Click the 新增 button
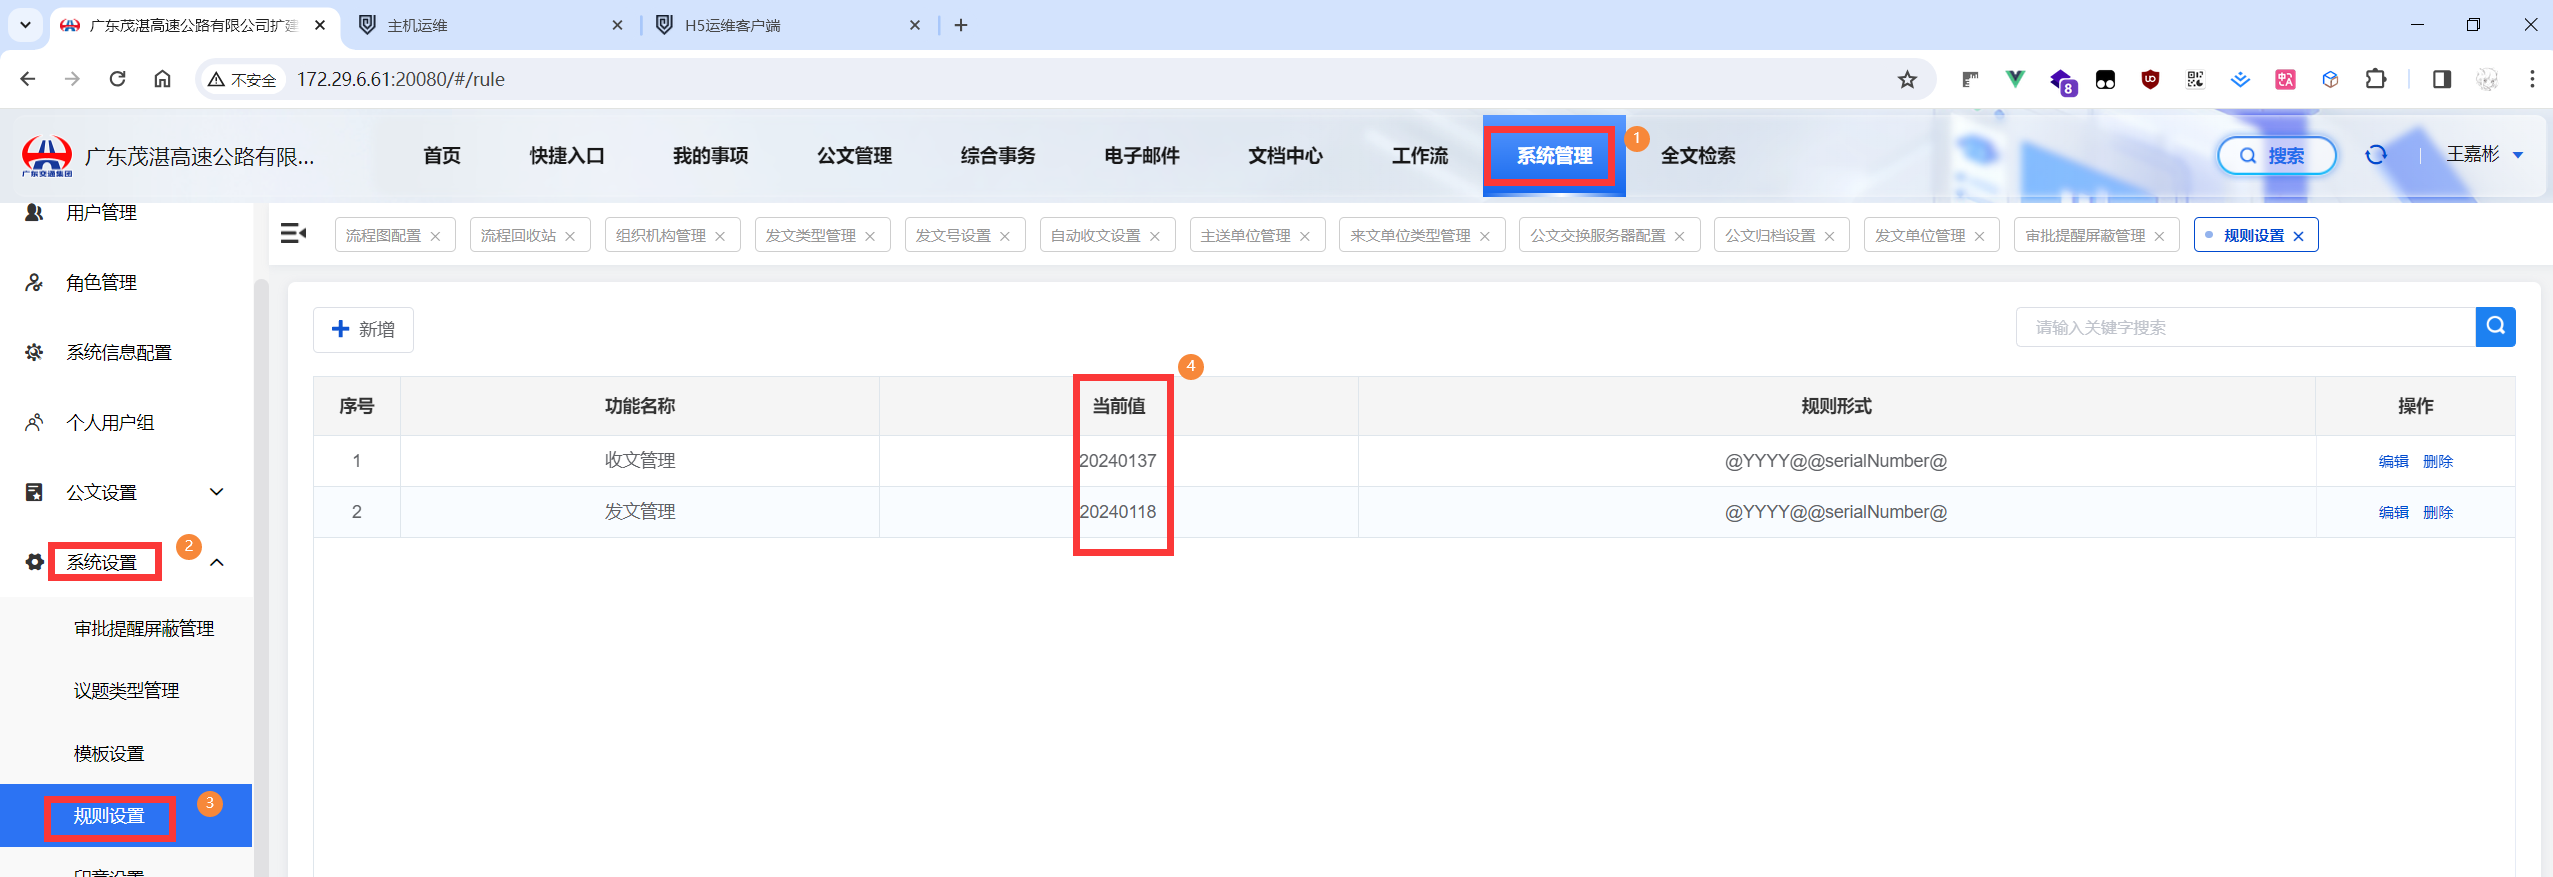The width and height of the screenshot is (2553, 877). tap(363, 330)
